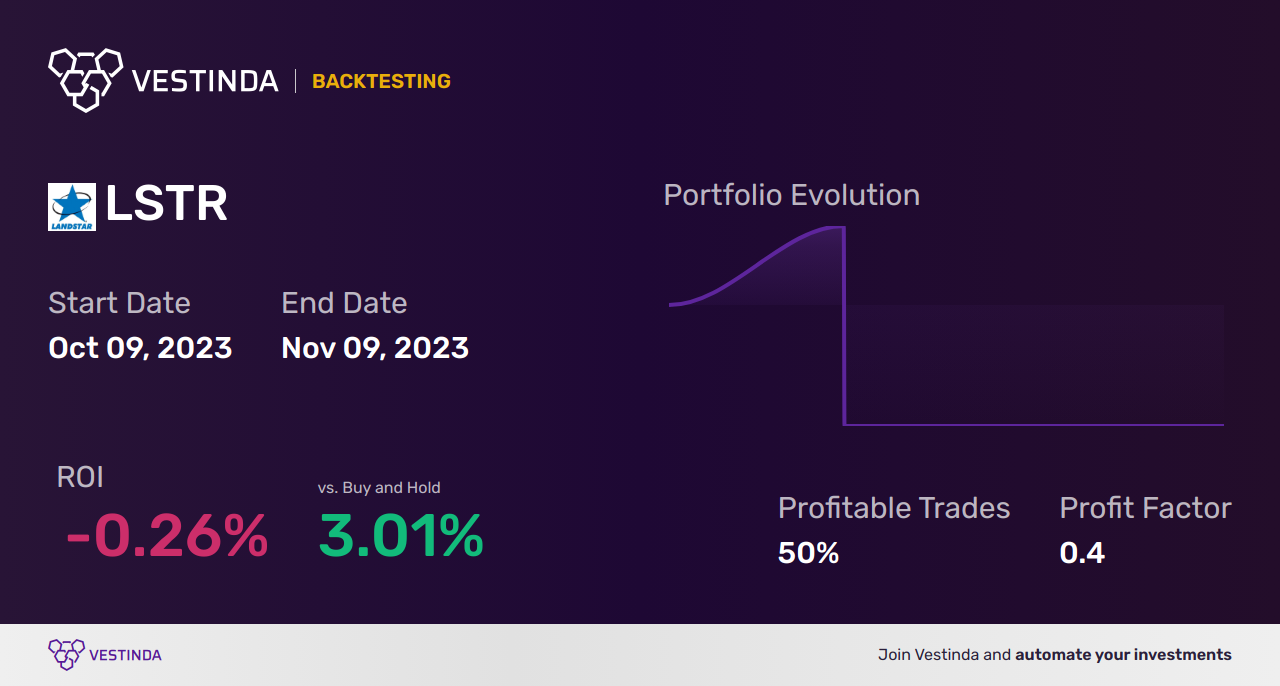Click the Start Date label
1280x686 pixels.
[119, 302]
